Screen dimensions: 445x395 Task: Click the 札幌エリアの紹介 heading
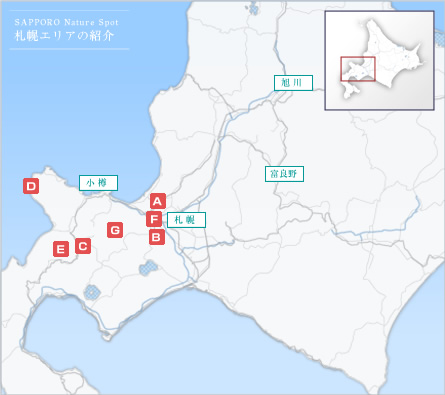pos(64,36)
